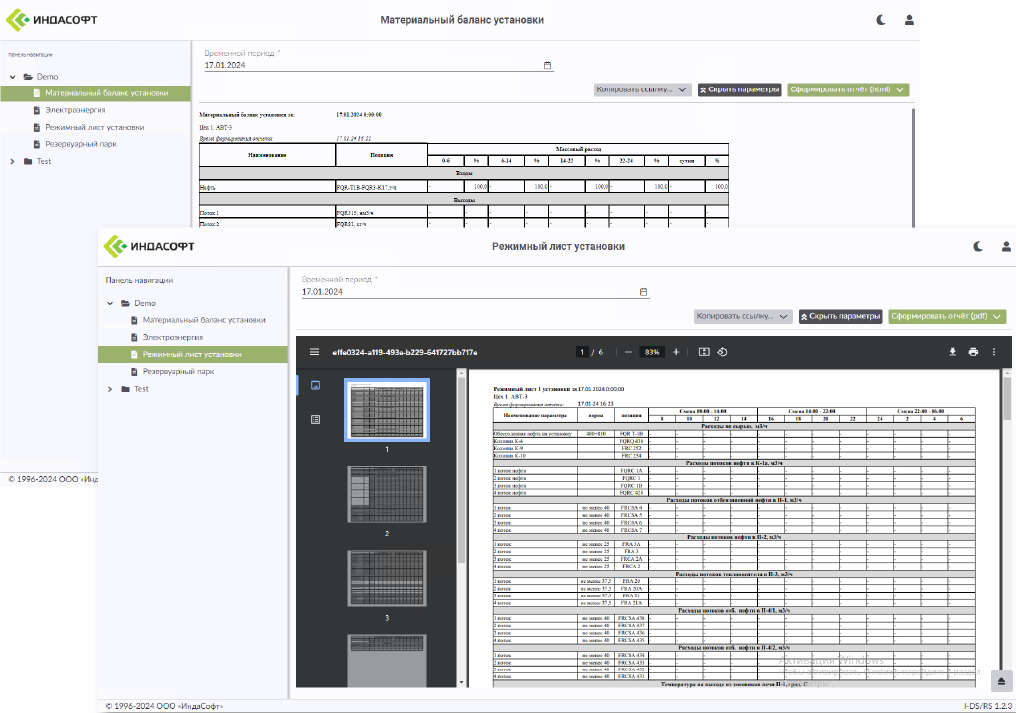Image resolution: width=1016 pixels, height=713 pixels.
Task: Collapse the Demo folder in front window
Action: point(110,303)
